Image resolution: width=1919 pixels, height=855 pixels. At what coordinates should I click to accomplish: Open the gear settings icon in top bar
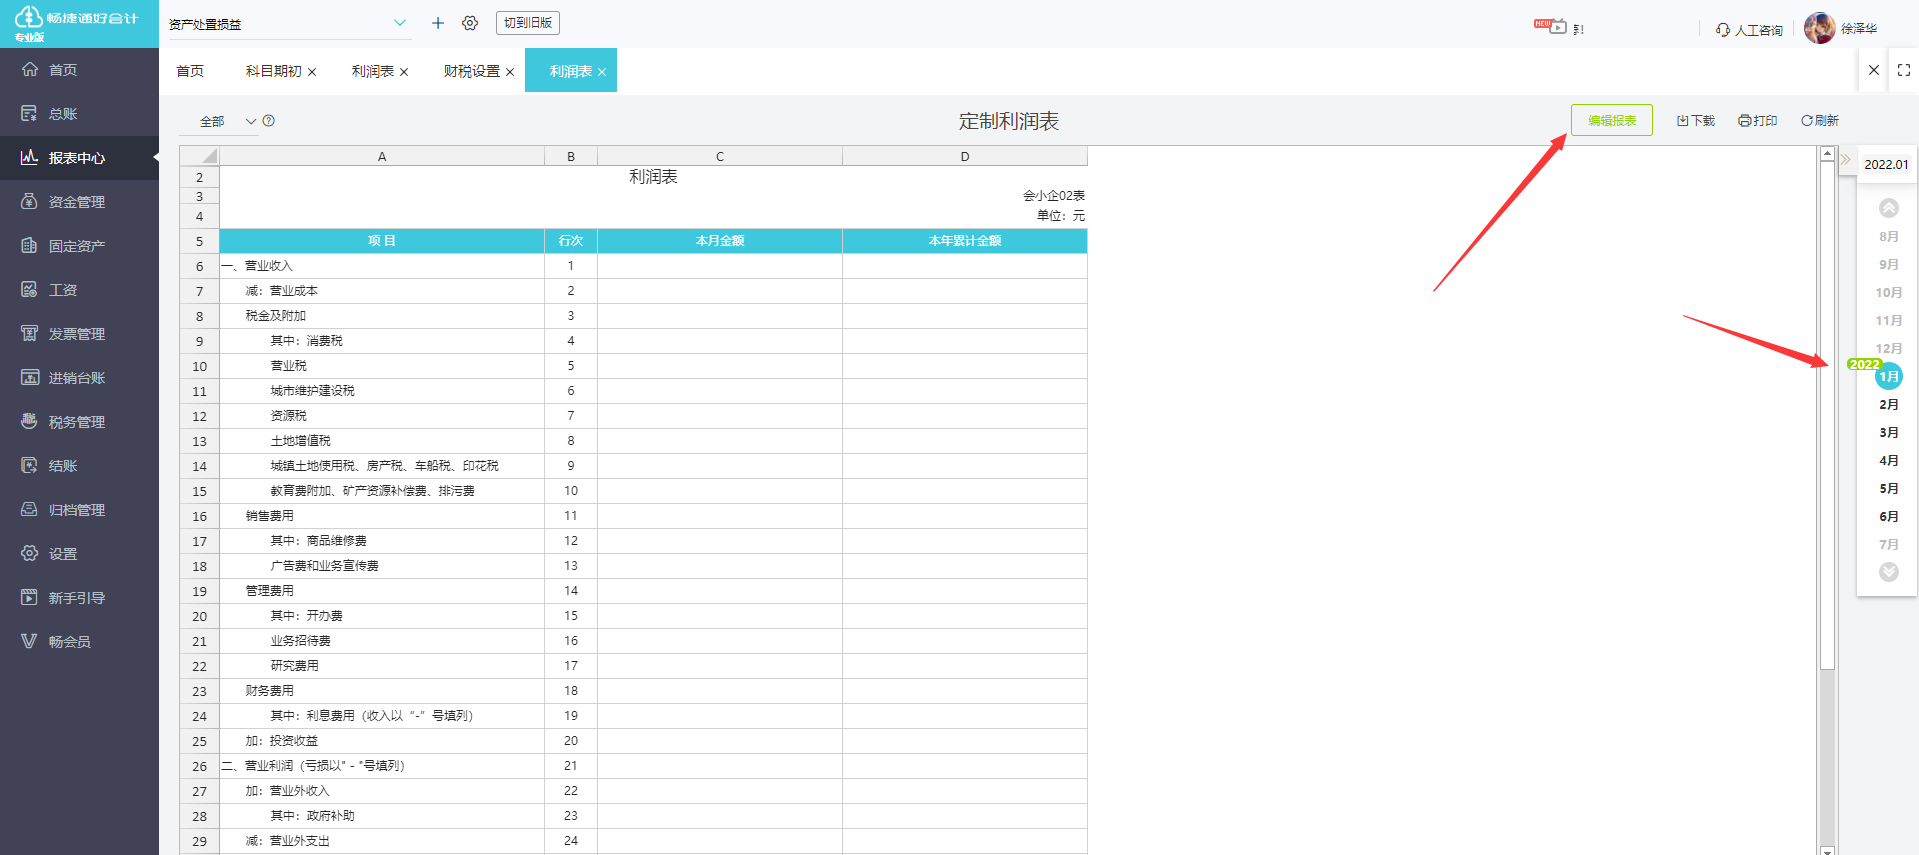(x=470, y=23)
